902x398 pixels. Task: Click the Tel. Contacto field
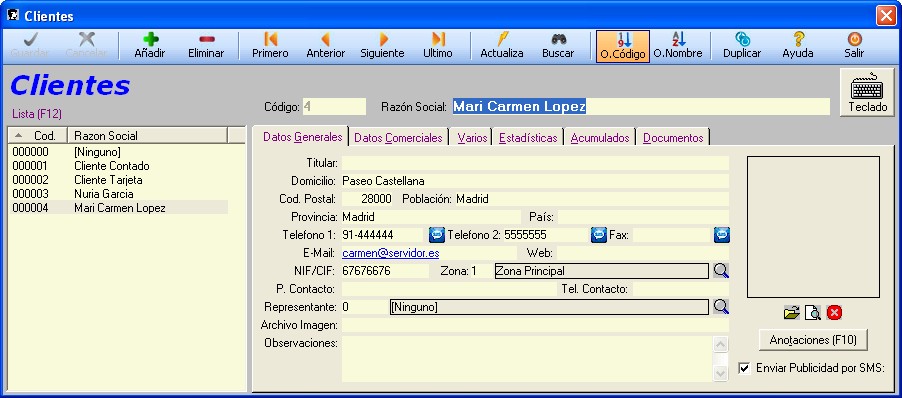coord(681,289)
